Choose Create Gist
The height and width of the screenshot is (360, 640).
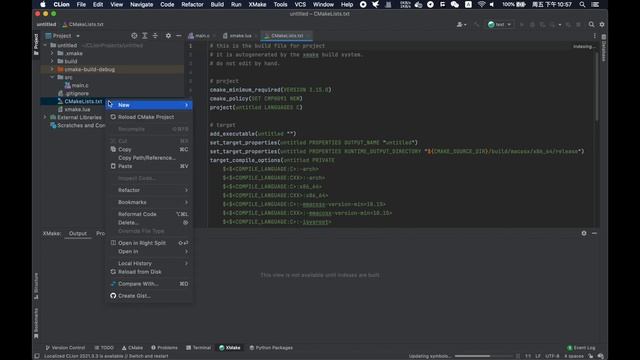pos(149,296)
